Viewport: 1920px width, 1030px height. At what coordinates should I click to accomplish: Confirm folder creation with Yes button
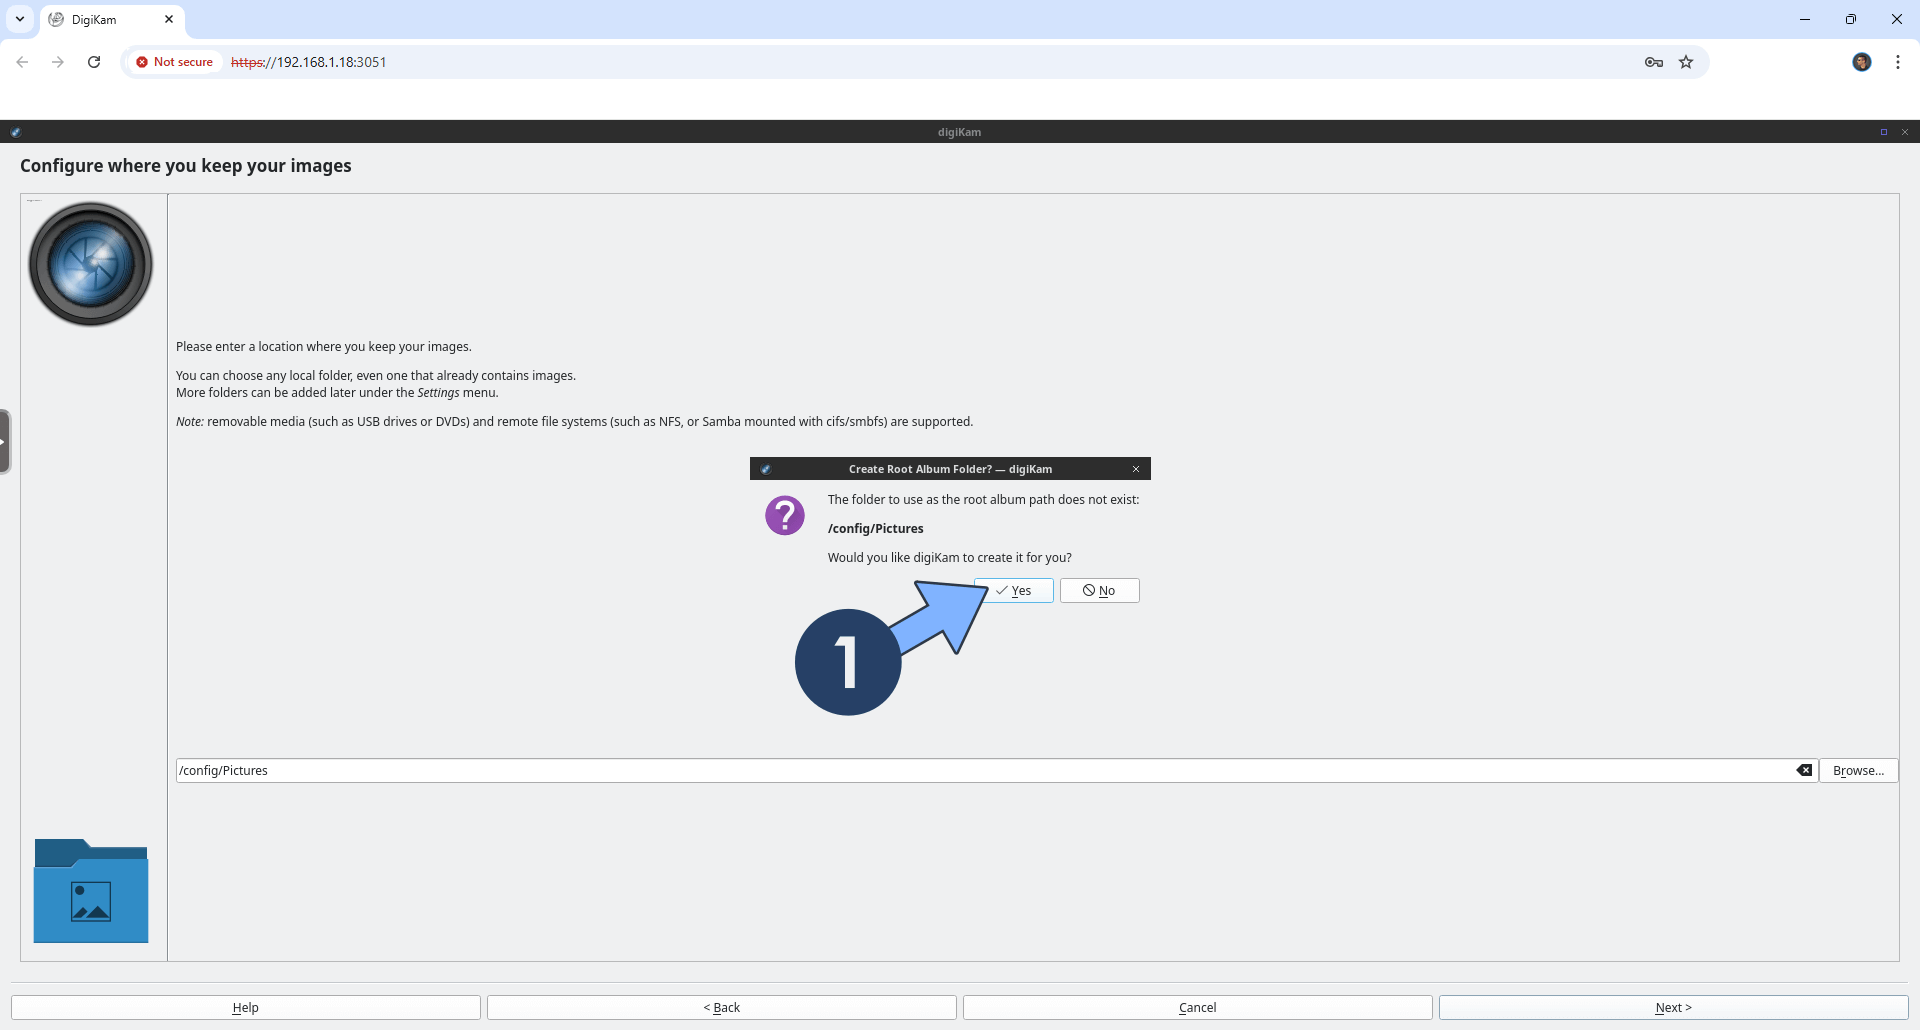click(x=1013, y=591)
